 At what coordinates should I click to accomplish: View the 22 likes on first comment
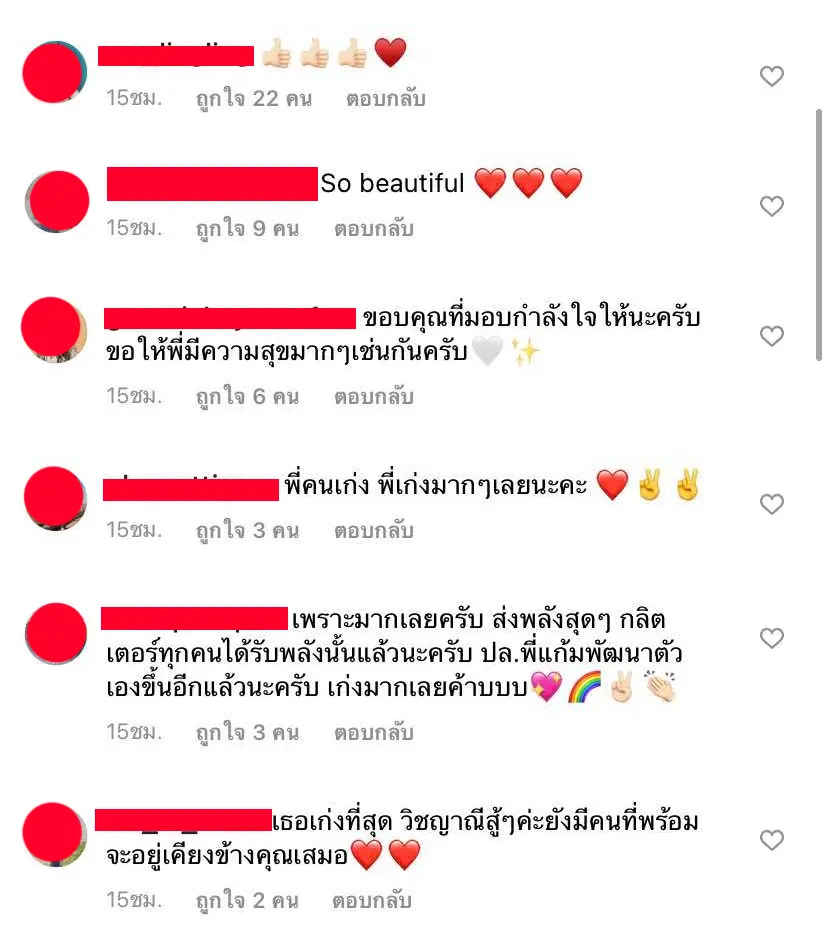[254, 98]
